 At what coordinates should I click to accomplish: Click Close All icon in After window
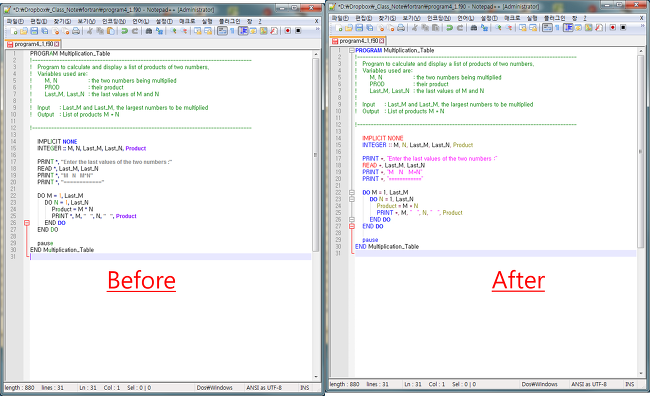point(390,28)
